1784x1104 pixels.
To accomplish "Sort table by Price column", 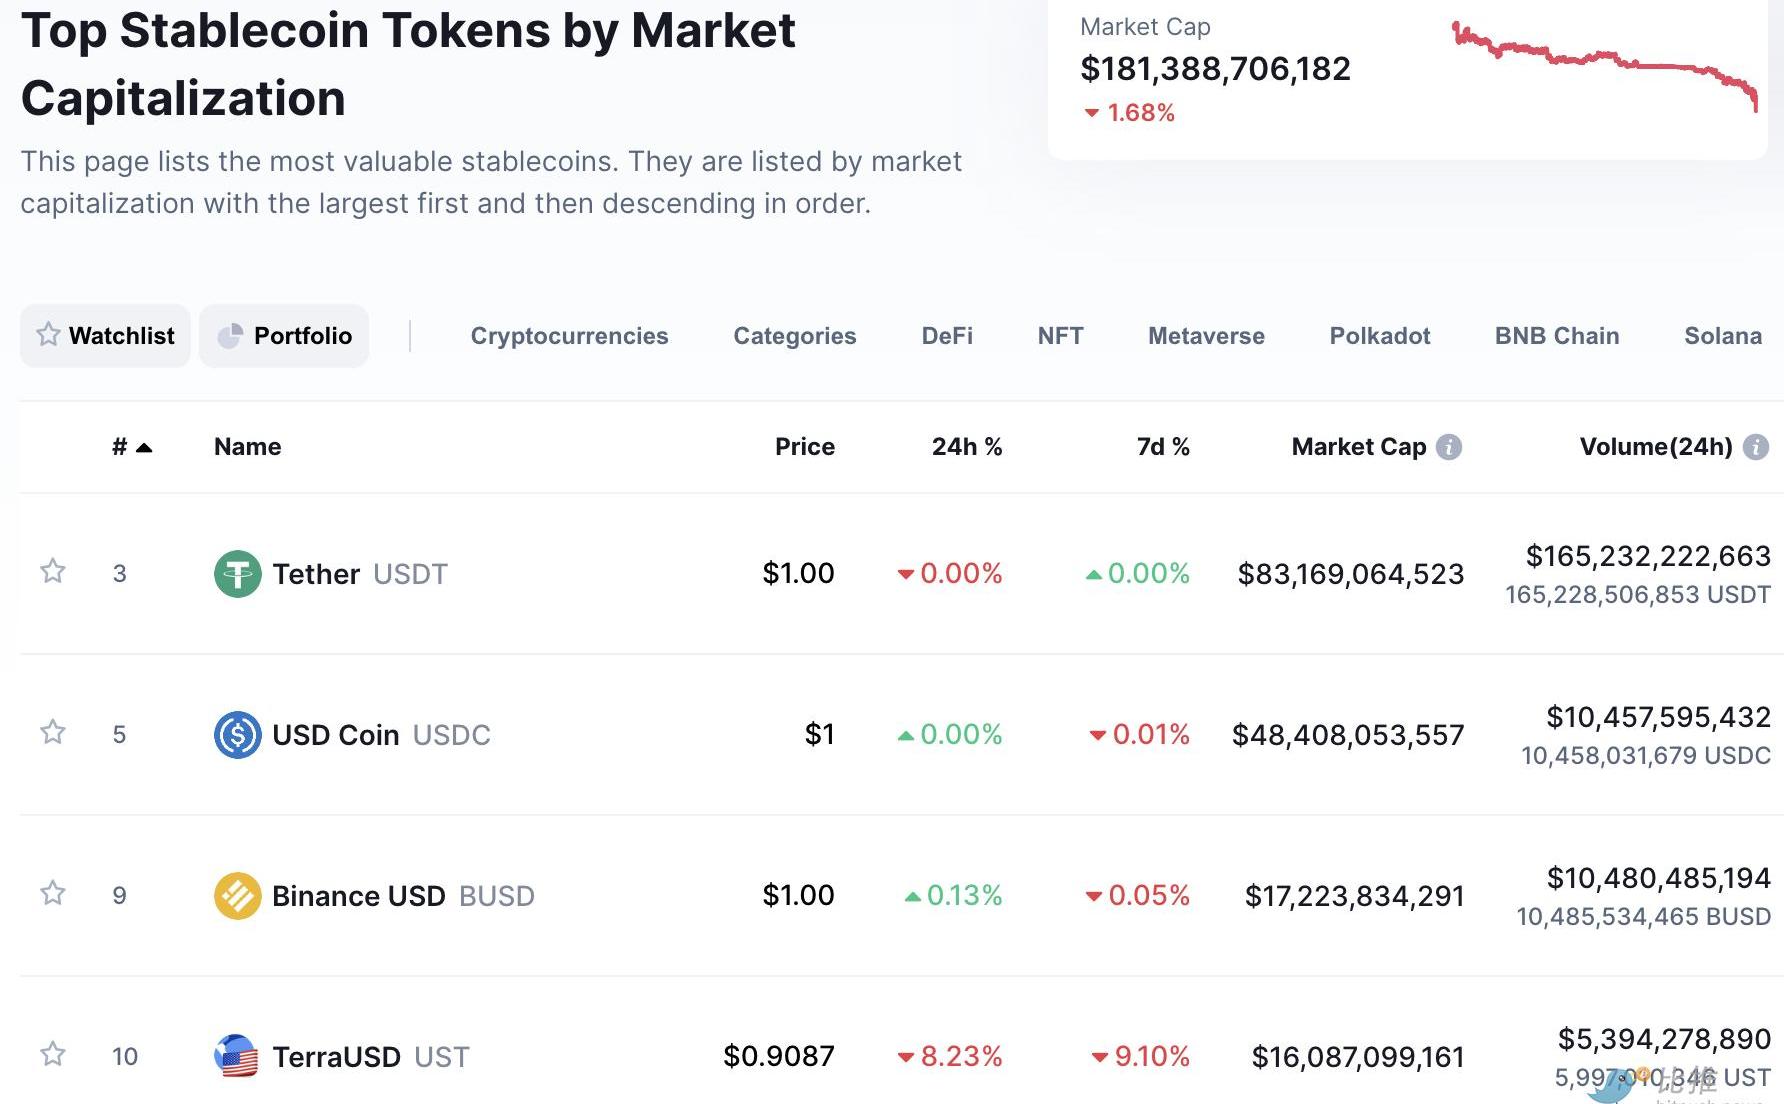I will coord(804,447).
